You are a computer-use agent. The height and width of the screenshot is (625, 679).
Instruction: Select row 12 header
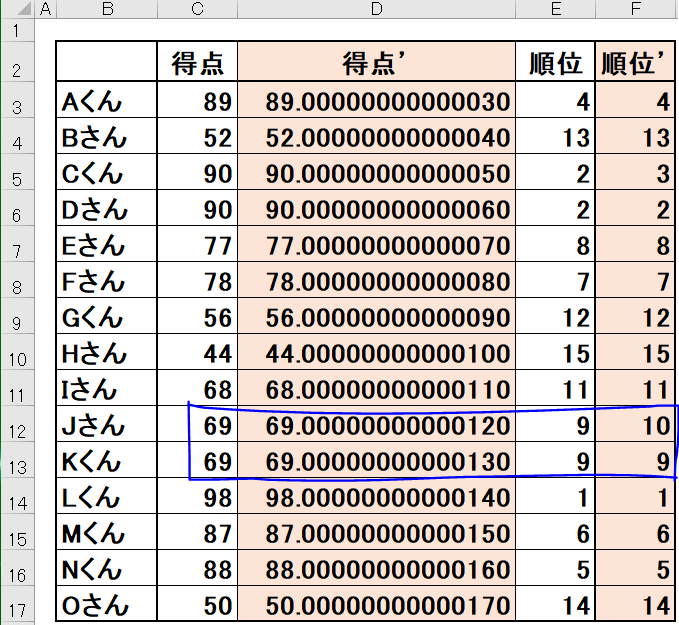[x=17, y=424]
